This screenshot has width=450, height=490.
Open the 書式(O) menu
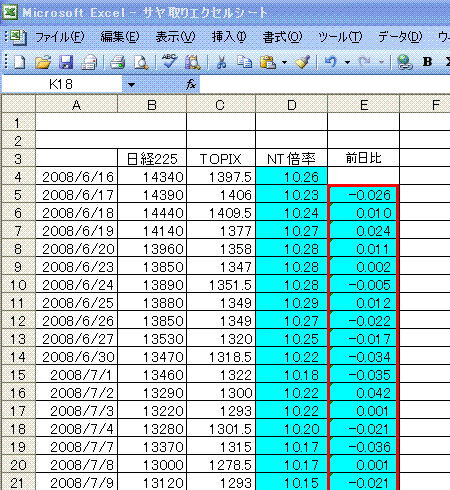click(282, 37)
